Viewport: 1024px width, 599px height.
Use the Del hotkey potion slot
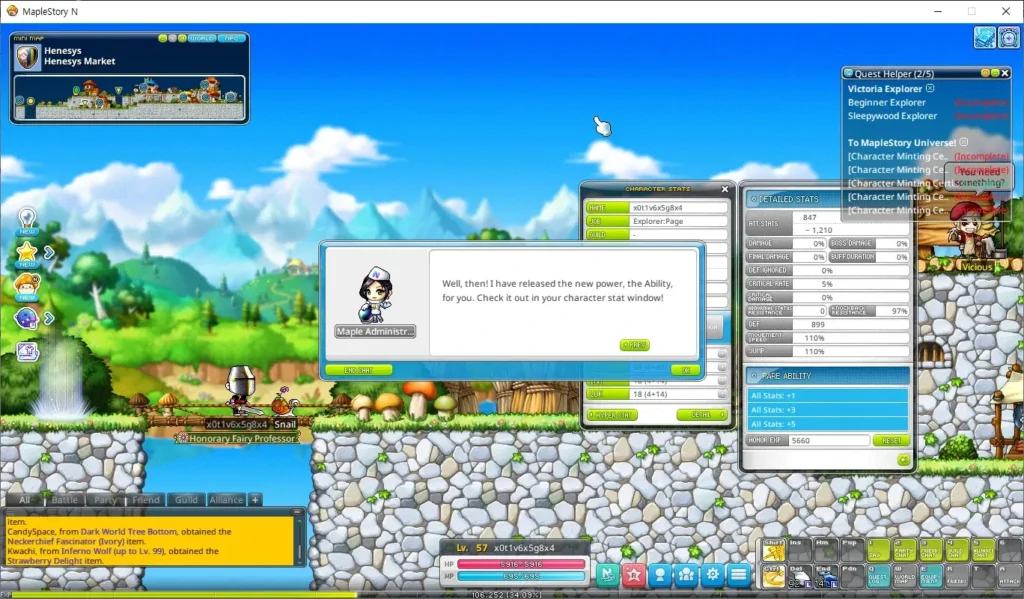(799, 576)
